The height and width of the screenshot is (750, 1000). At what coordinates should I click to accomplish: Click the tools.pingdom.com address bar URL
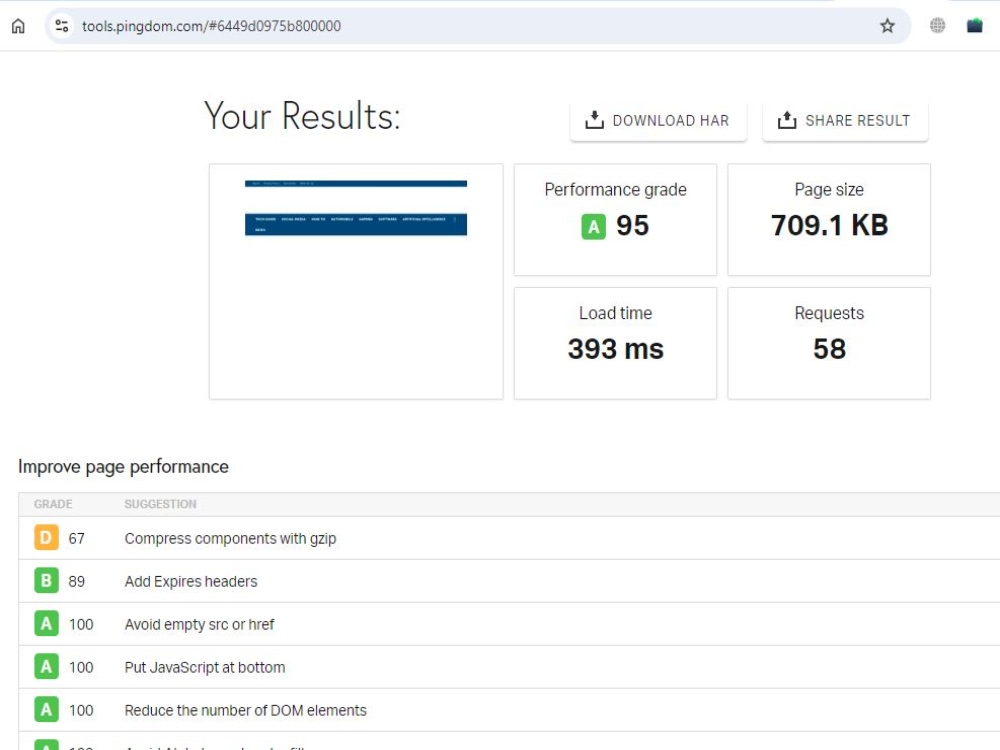(x=211, y=26)
